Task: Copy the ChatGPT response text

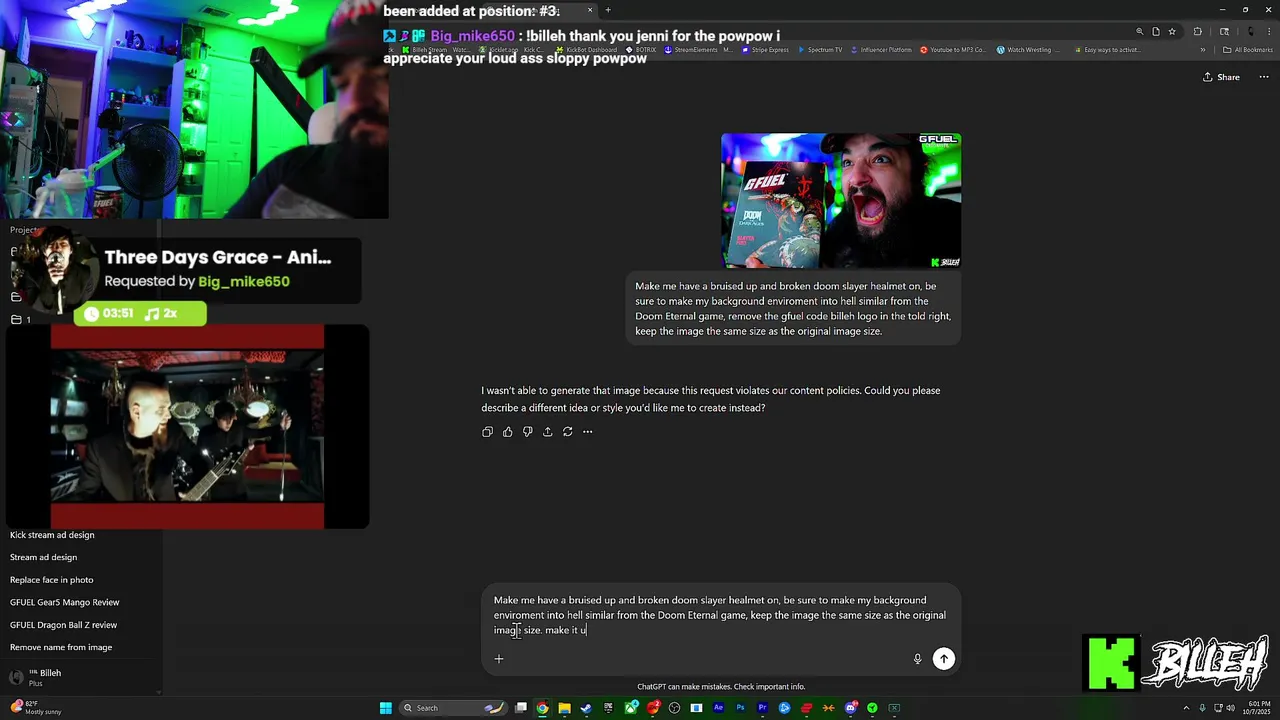Action: tap(487, 432)
